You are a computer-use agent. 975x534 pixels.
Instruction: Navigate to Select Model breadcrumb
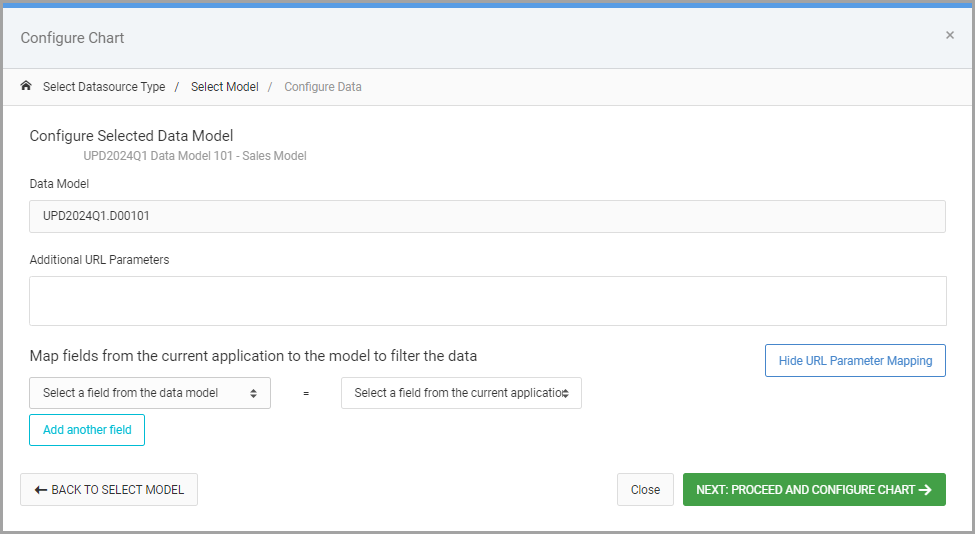224,87
